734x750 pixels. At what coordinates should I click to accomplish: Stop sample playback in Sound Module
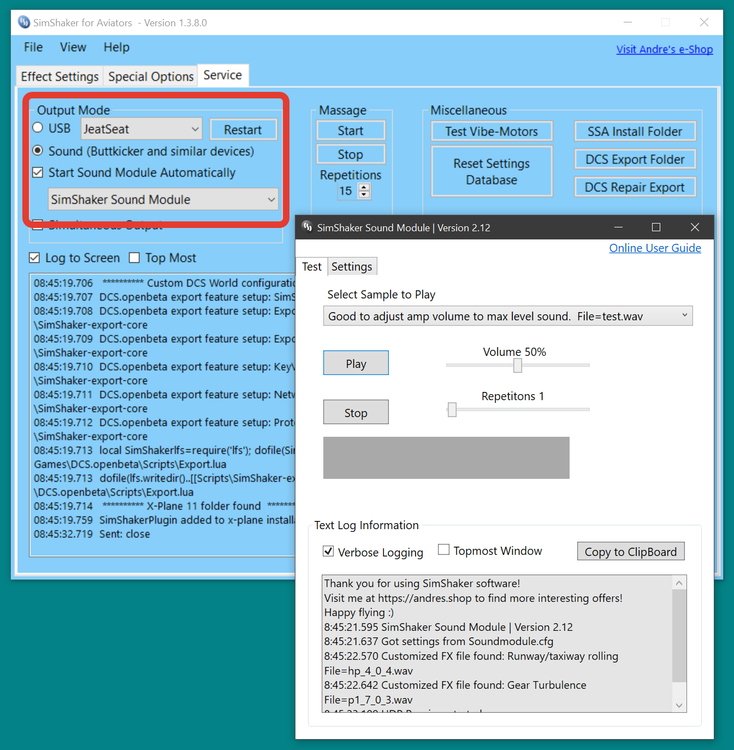pyautogui.click(x=356, y=412)
